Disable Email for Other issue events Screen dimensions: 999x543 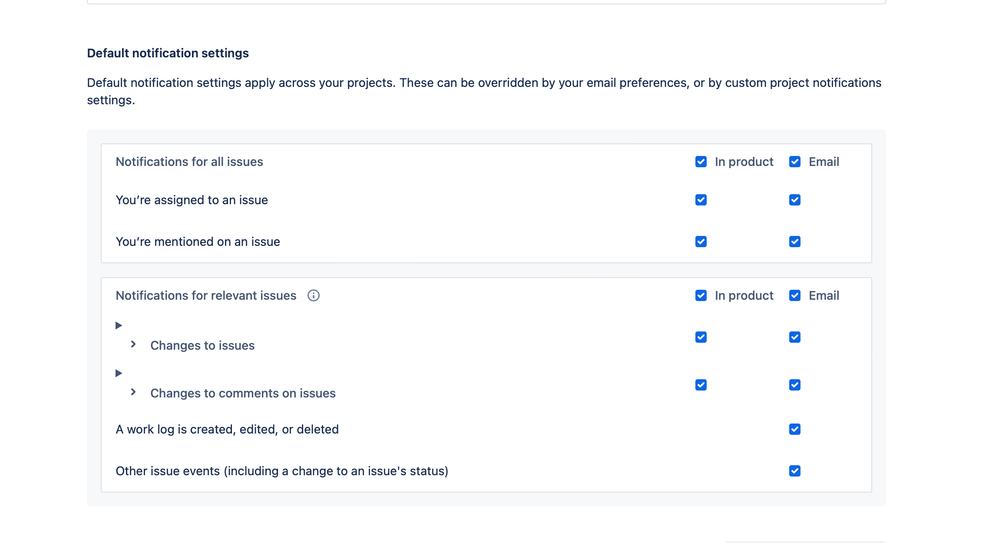795,471
